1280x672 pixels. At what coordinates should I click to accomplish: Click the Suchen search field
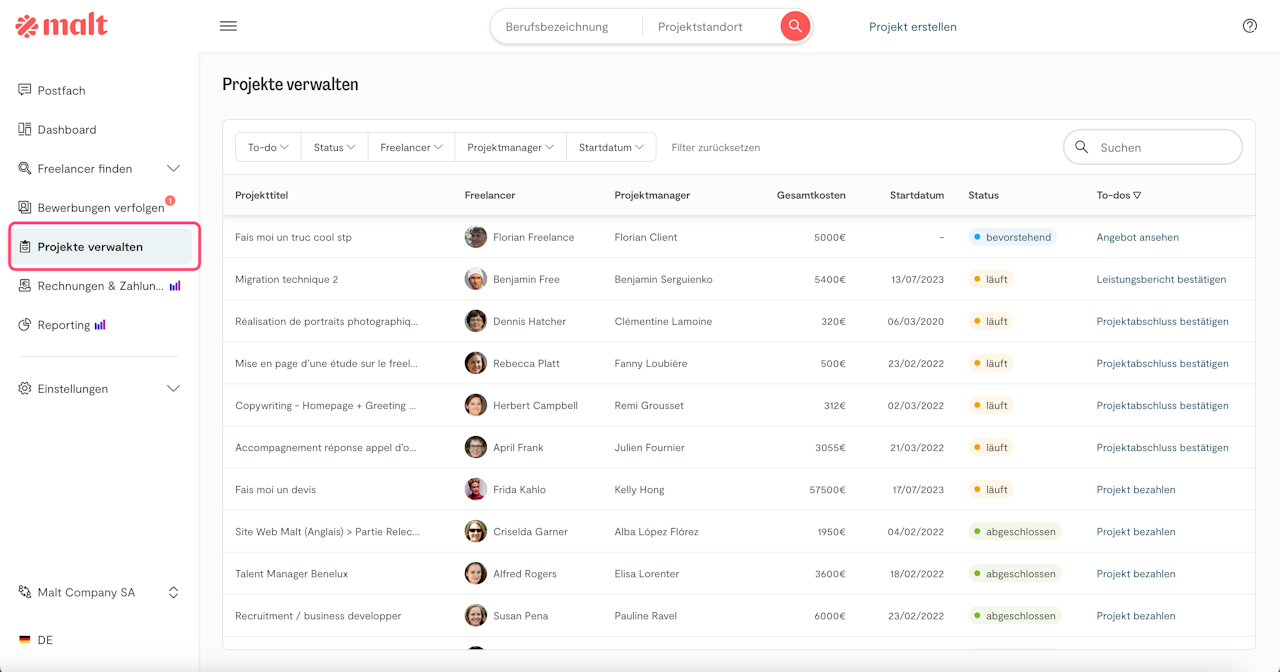pyautogui.click(x=1160, y=147)
